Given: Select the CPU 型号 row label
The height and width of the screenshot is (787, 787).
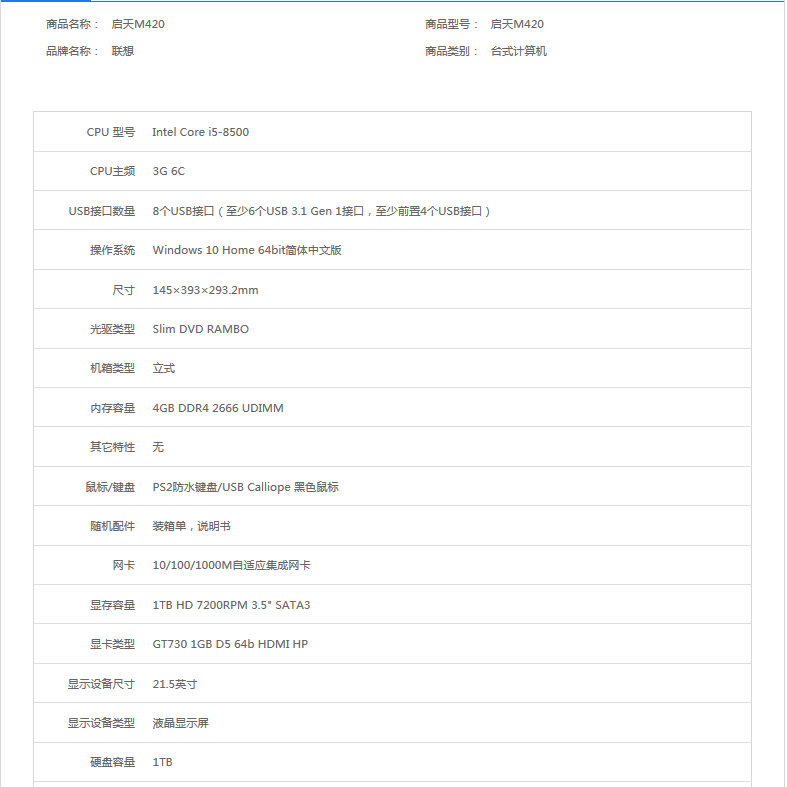Looking at the screenshot, I should (x=110, y=132).
